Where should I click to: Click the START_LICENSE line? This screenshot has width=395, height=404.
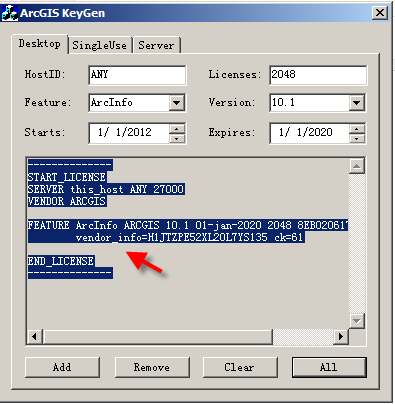tap(67, 177)
